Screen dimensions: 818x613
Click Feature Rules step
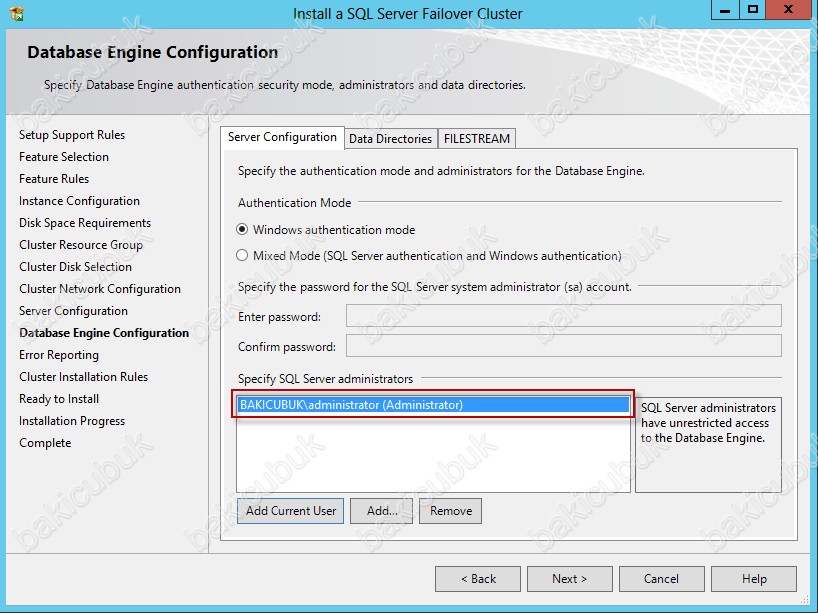(x=54, y=178)
